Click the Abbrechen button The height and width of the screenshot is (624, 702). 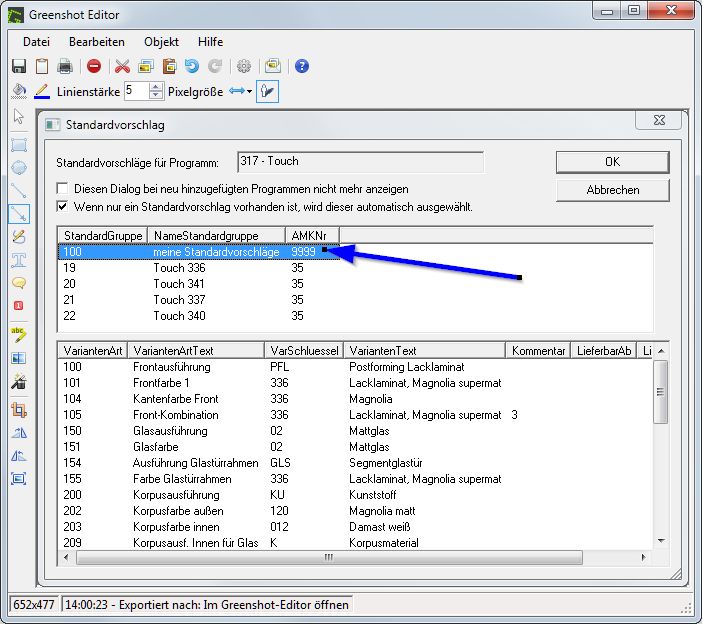pyautogui.click(x=612, y=190)
